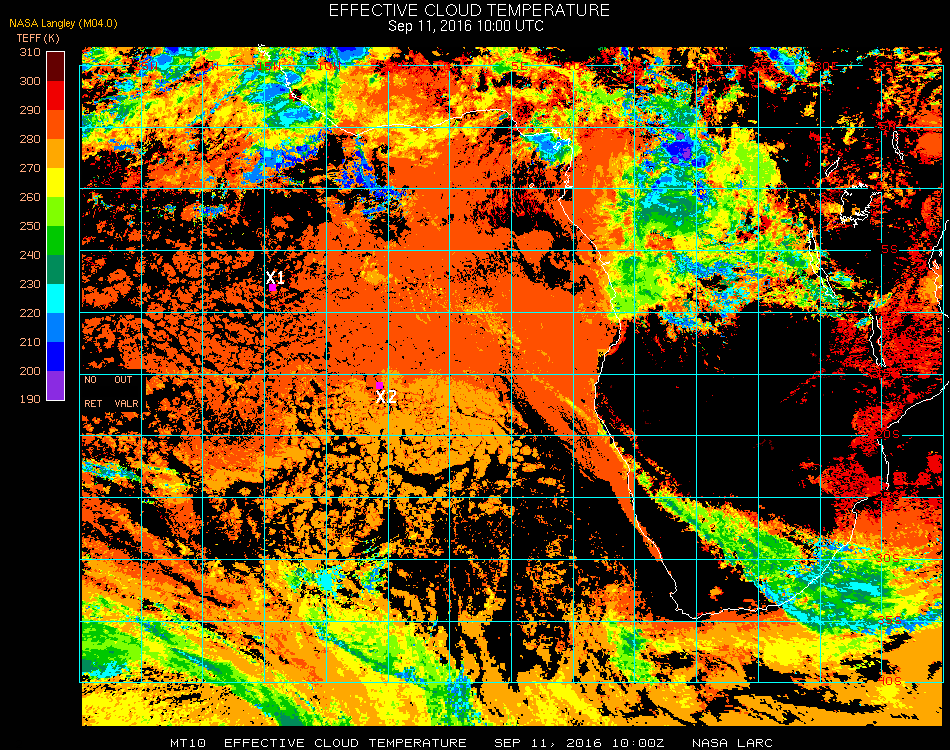Click the 'OUT' text in the map legend
The height and width of the screenshot is (750, 950).
click(x=123, y=380)
